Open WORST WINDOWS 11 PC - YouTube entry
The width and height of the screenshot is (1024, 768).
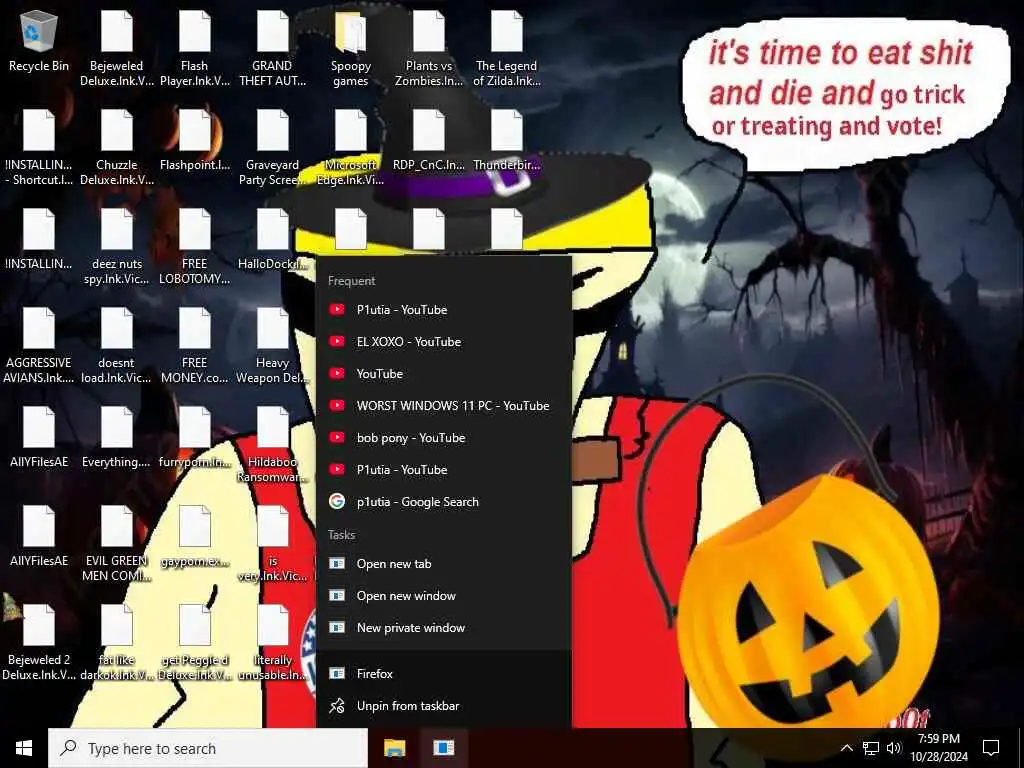pos(443,406)
